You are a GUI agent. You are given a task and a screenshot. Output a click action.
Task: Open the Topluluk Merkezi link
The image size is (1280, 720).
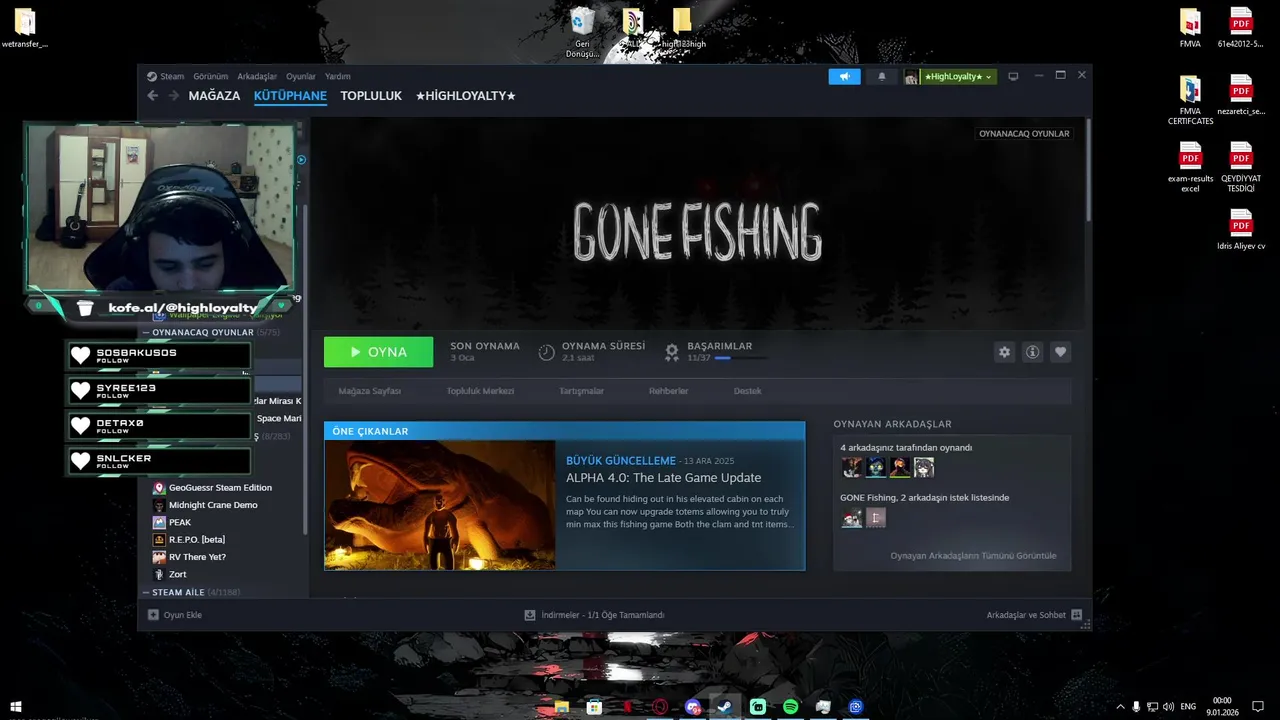pos(480,391)
